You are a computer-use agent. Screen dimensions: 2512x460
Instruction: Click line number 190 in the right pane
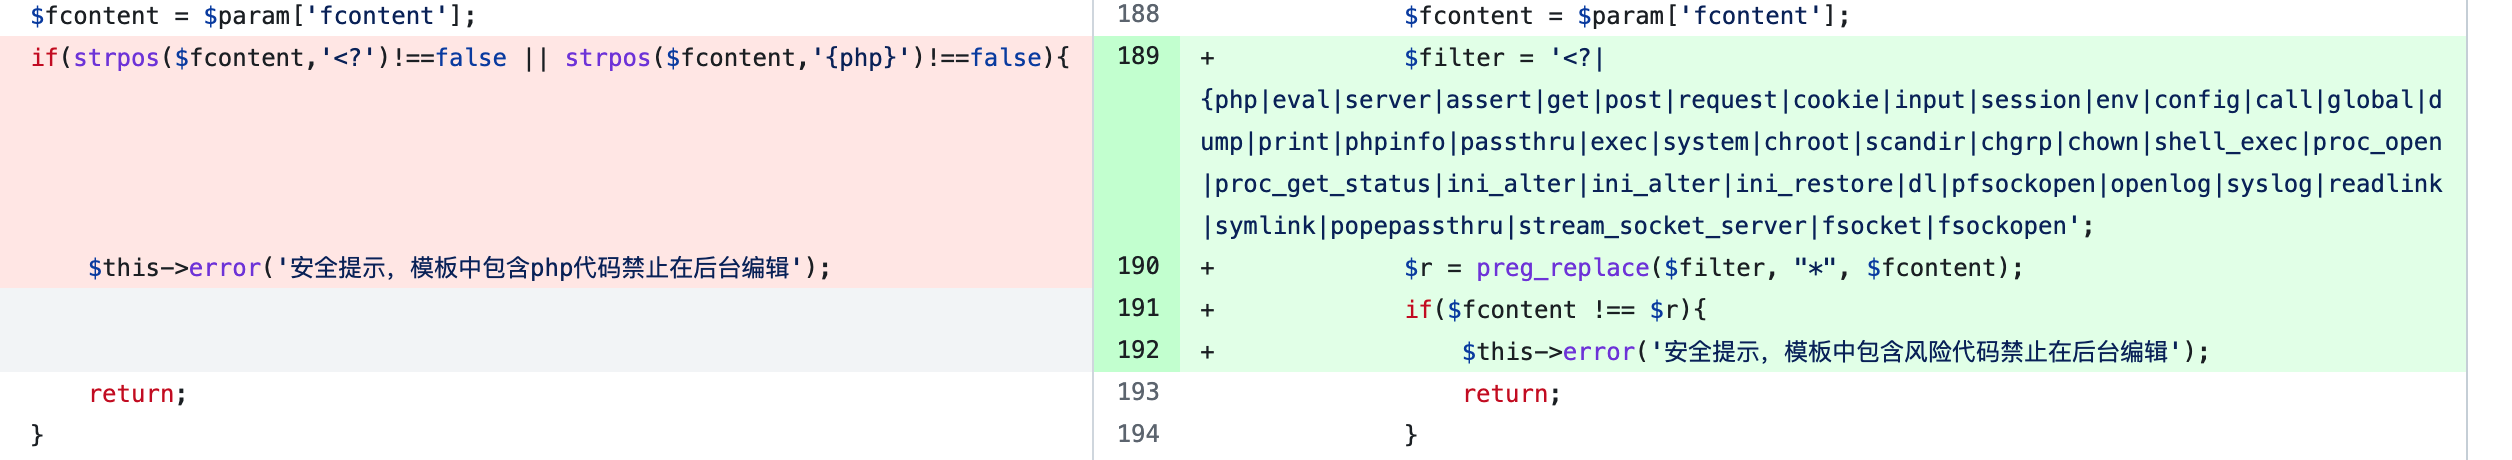pyautogui.click(x=1138, y=266)
